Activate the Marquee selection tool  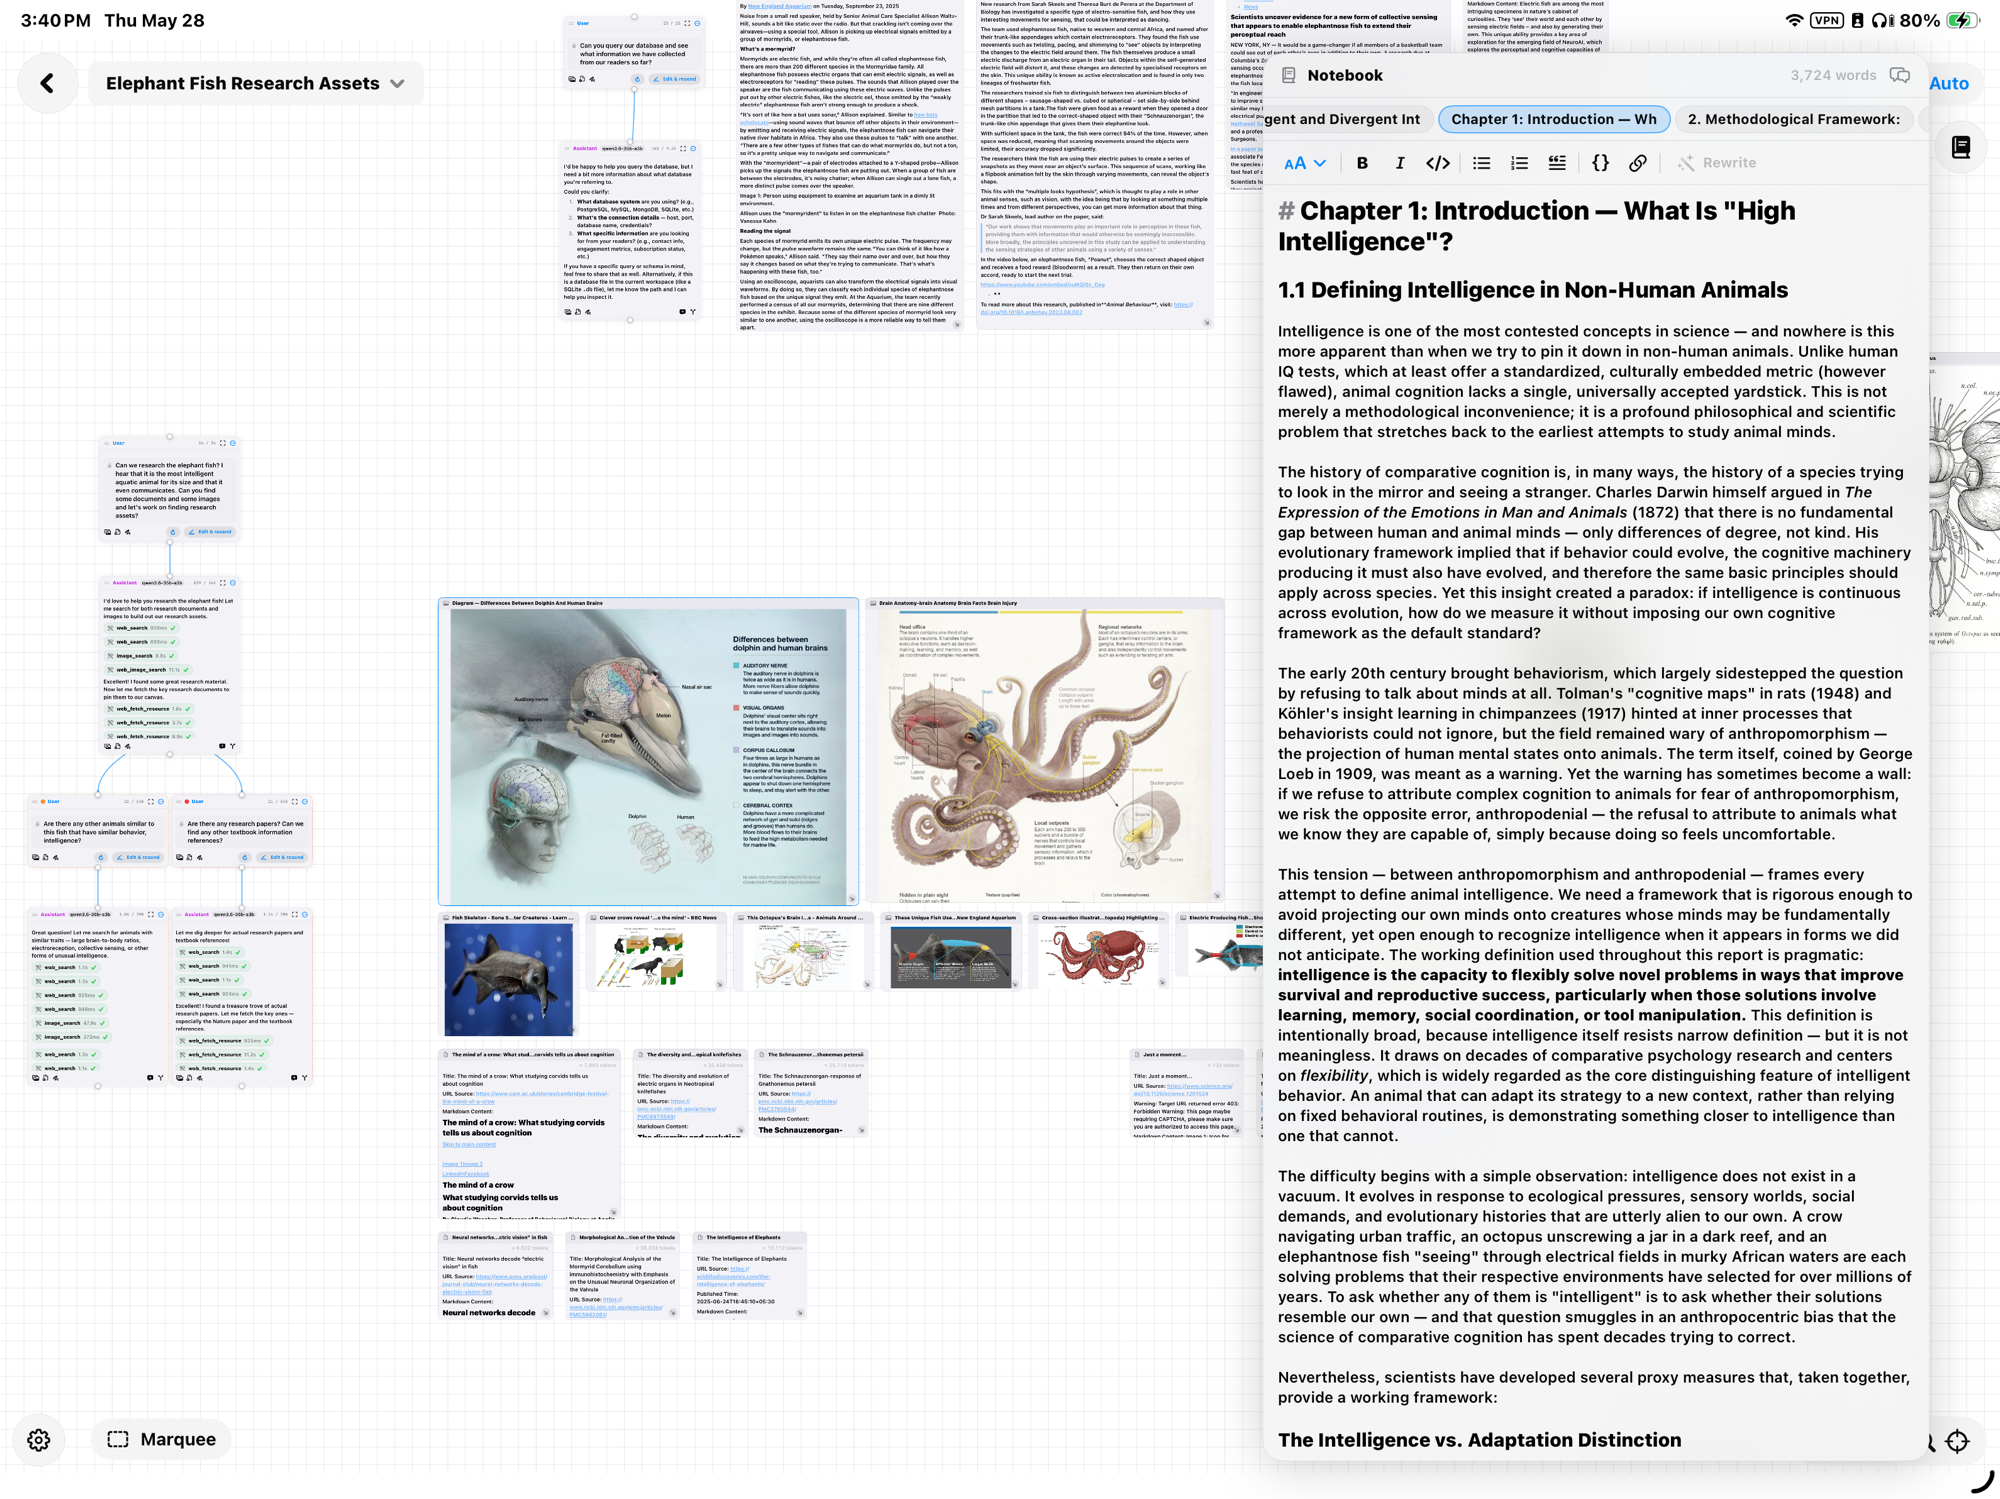[x=161, y=1439]
